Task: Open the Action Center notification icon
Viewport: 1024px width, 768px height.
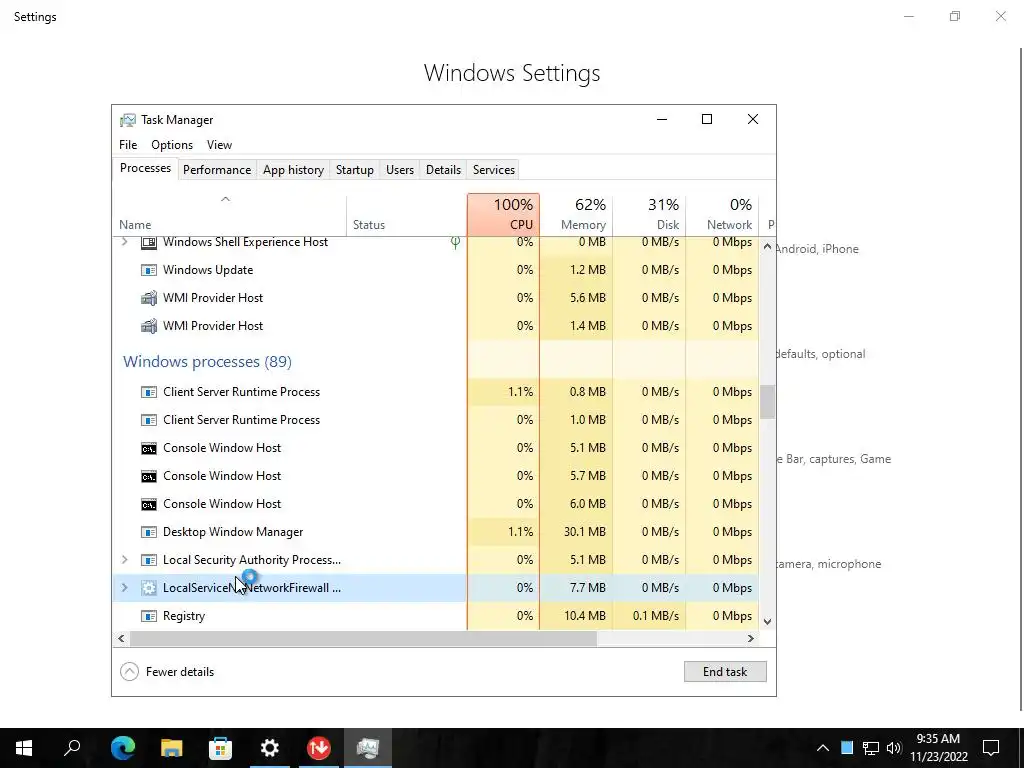Action: pos(991,748)
